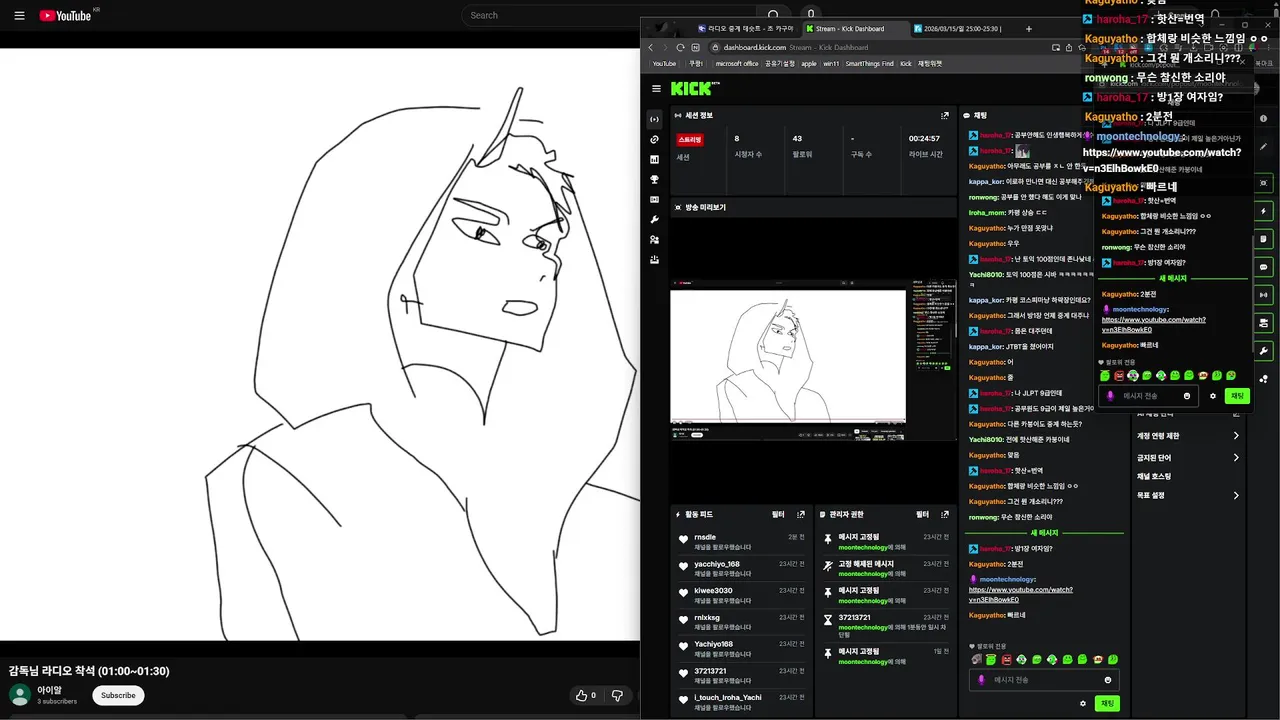Image resolution: width=1280 pixels, height=720 pixels.
Task: Open the download icon in Kick sidebar
Action: click(654, 260)
